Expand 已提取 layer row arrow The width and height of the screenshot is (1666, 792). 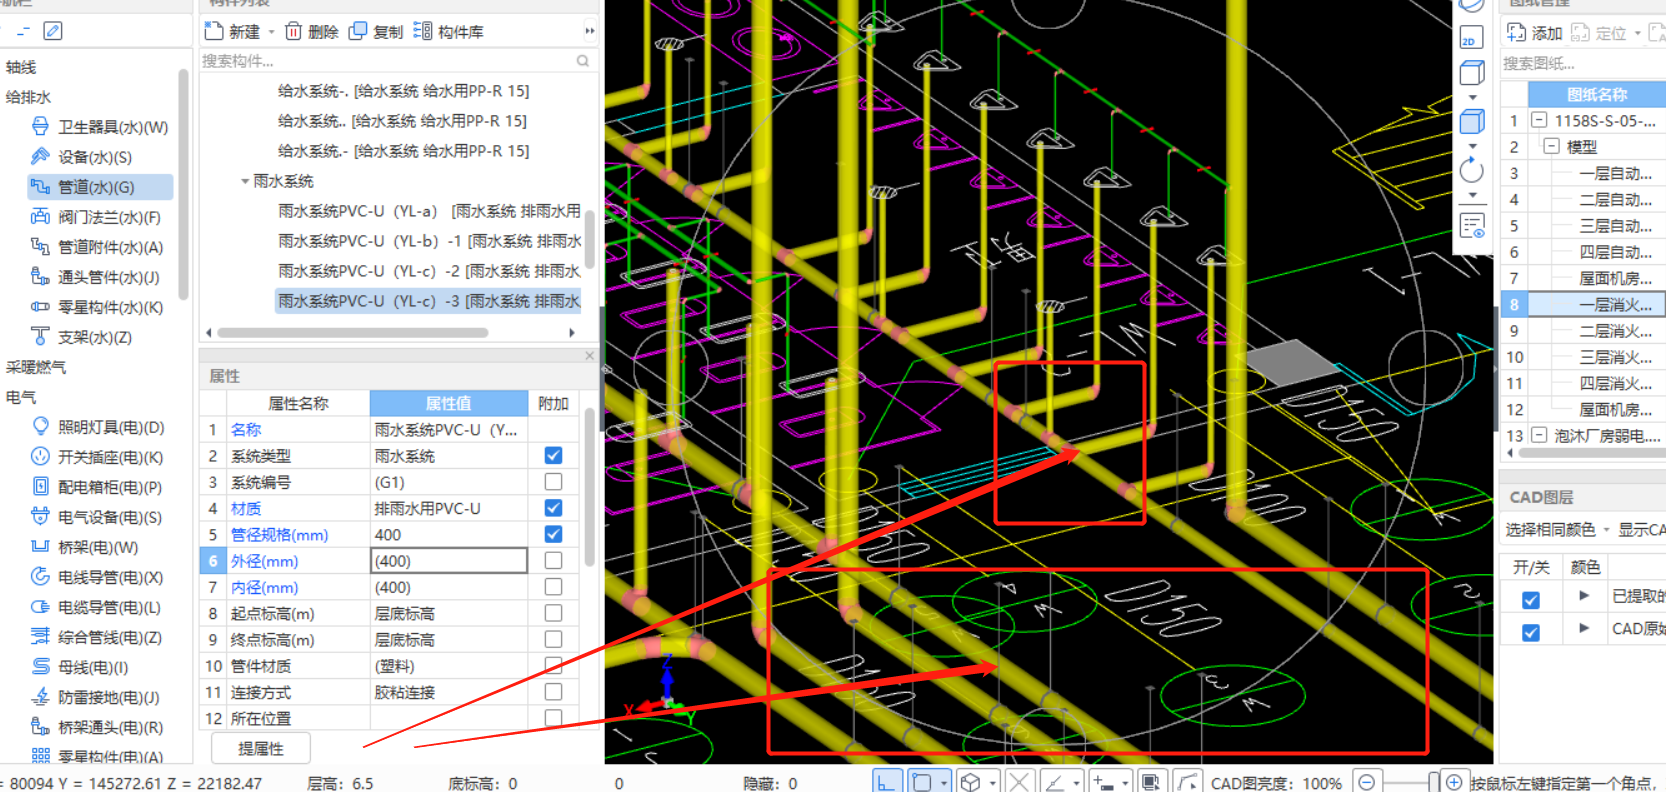1583,596
